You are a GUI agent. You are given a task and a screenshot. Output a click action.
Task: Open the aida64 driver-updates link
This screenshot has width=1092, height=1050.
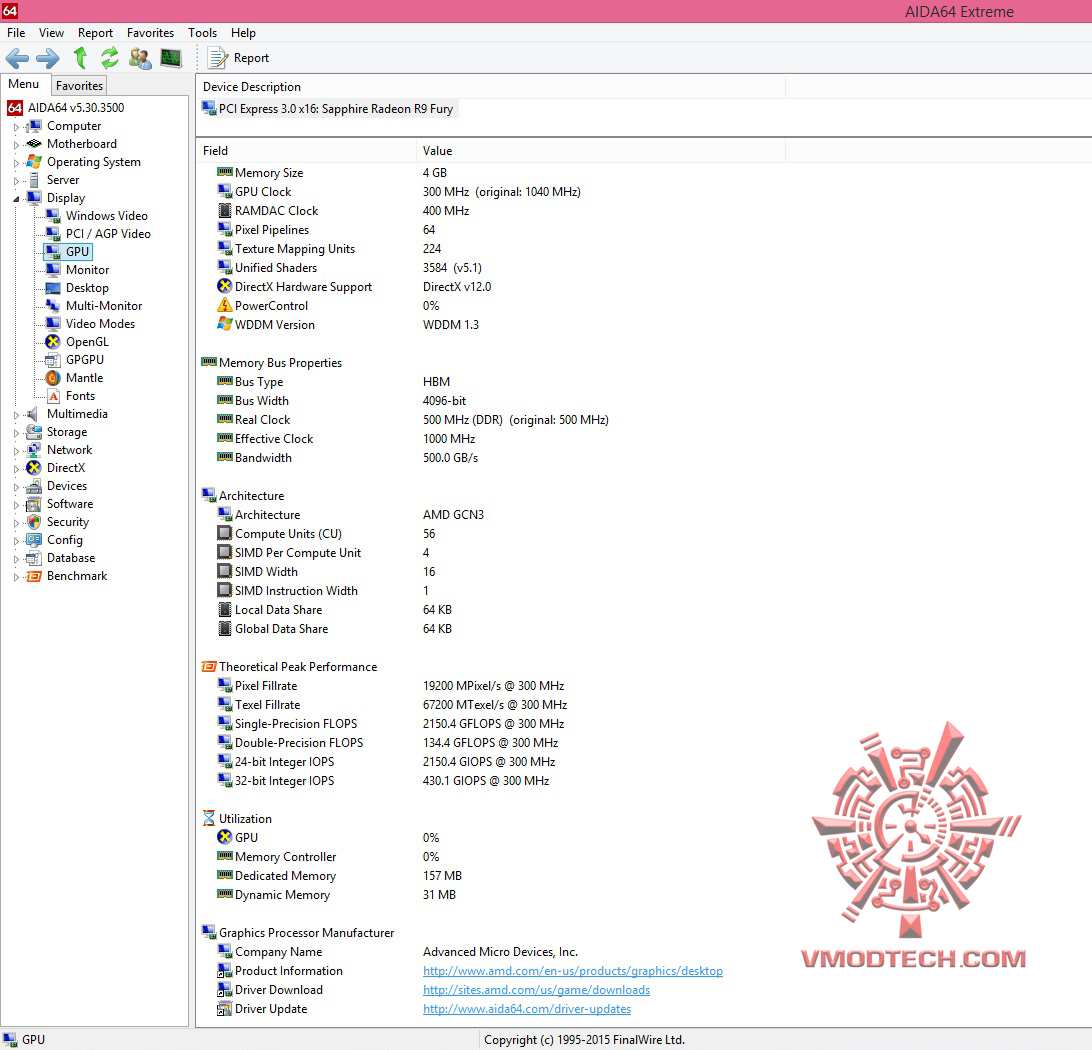[x=526, y=1008]
